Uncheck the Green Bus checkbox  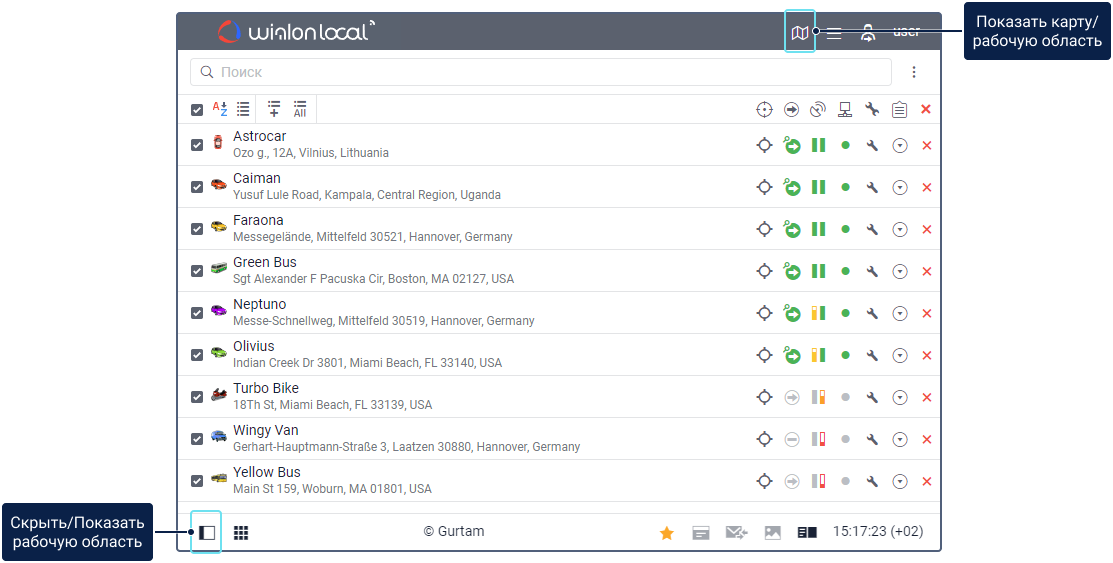pyautogui.click(x=197, y=270)
